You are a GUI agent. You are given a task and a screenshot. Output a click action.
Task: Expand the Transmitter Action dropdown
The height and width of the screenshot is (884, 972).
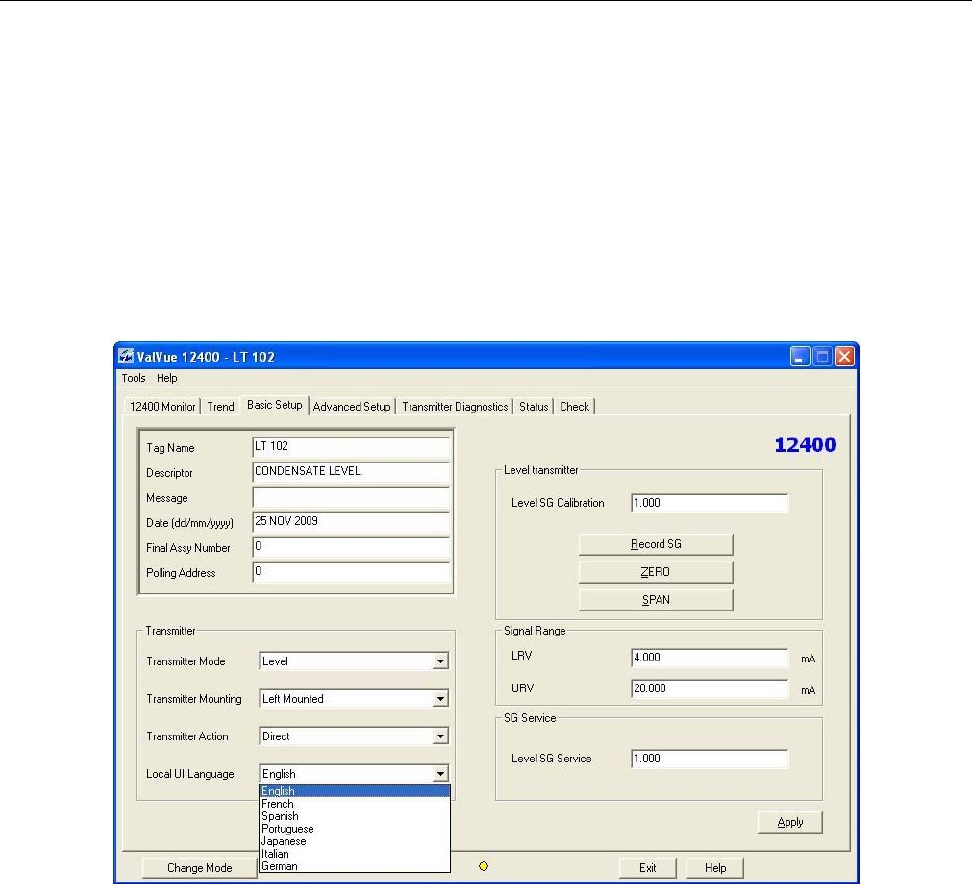tap(440, 736)
